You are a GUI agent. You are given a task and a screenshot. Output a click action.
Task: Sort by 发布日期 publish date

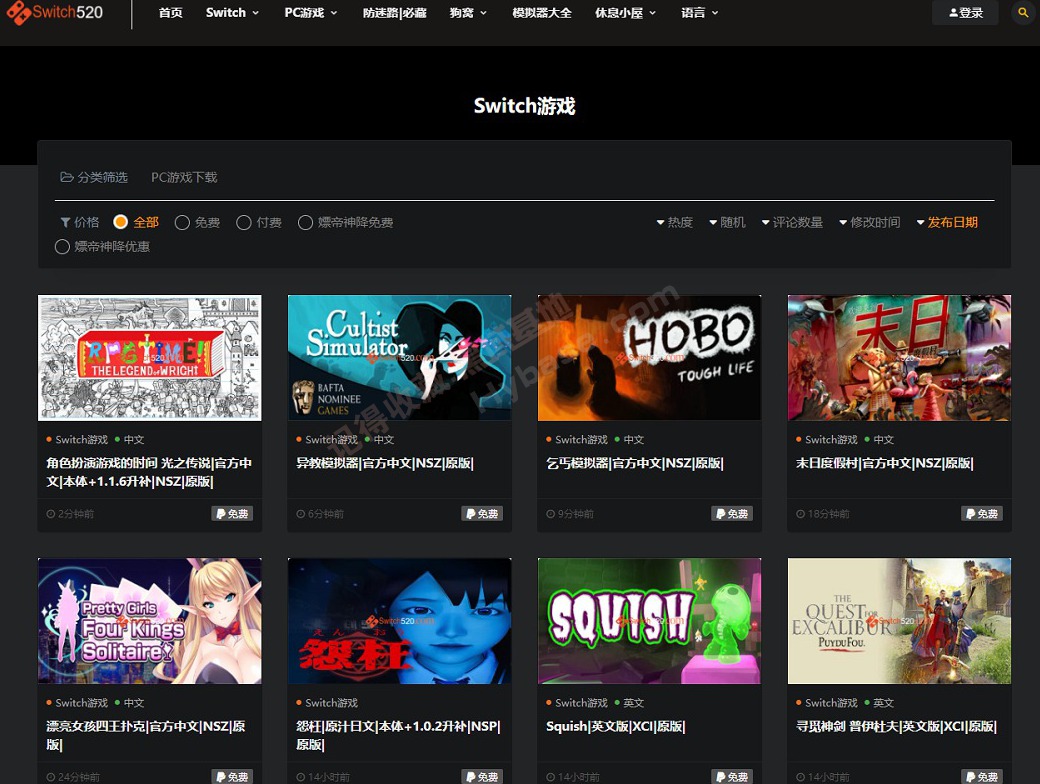pos(947,222)
